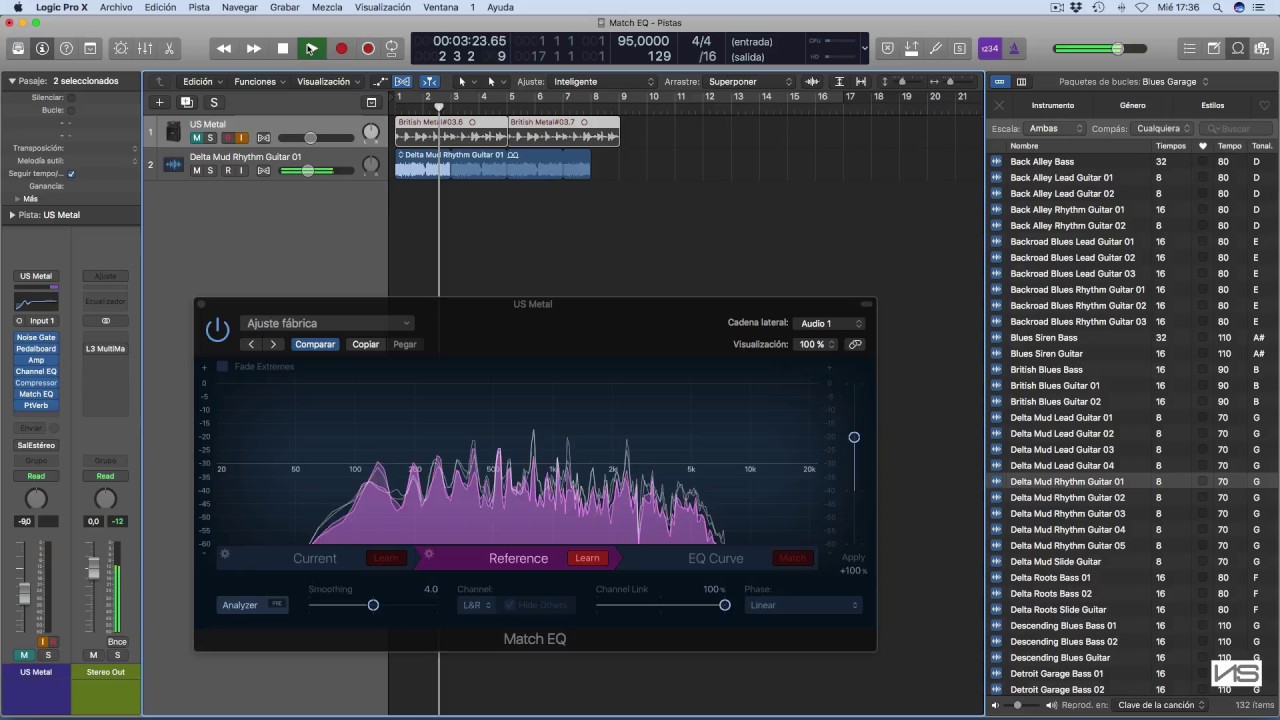Stop playback with the Stop button

click(x=283, y=48)
